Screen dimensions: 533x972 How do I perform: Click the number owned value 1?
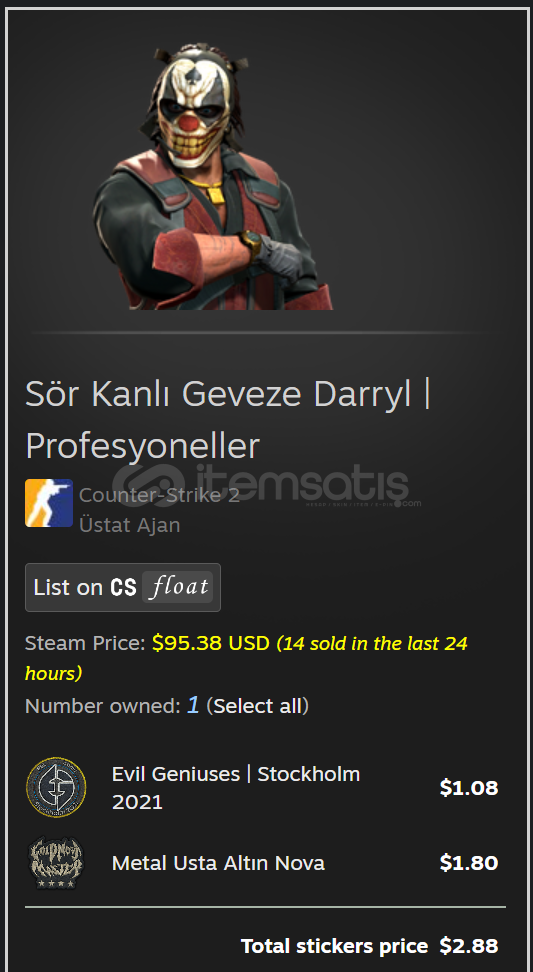click(x=193, y=705)
